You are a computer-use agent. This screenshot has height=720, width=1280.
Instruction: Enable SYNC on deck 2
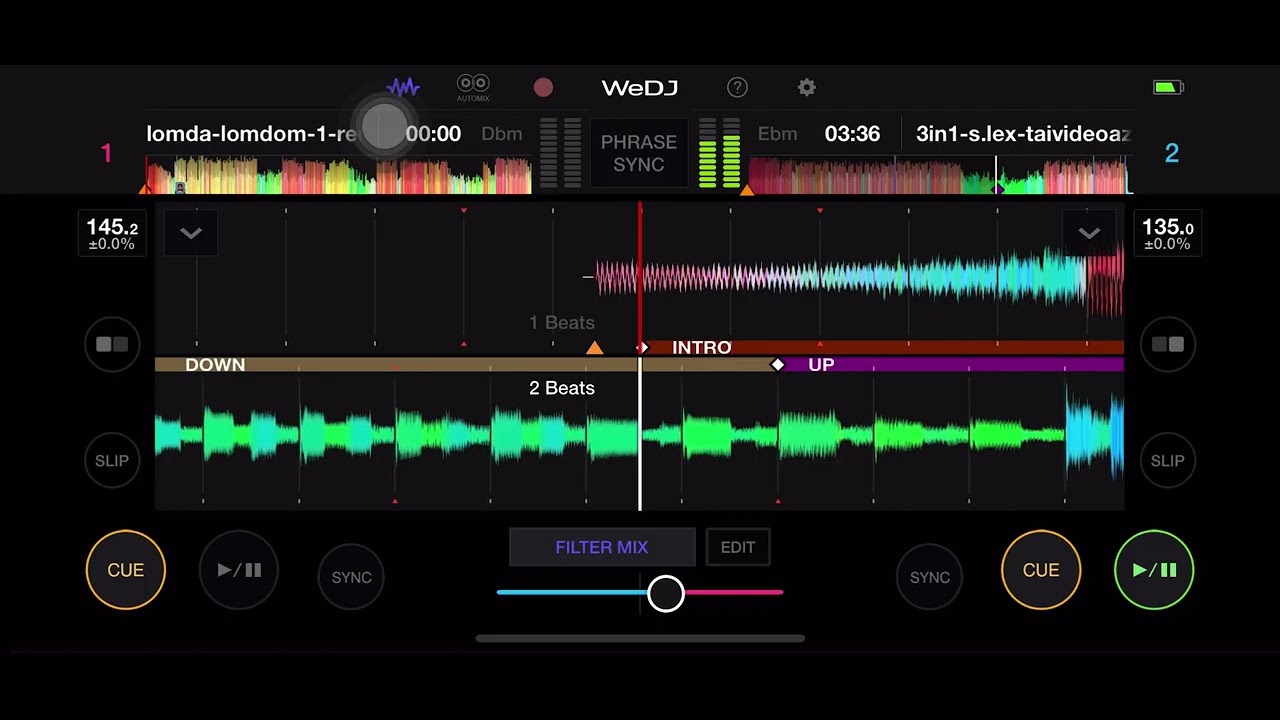click(929, 577)
